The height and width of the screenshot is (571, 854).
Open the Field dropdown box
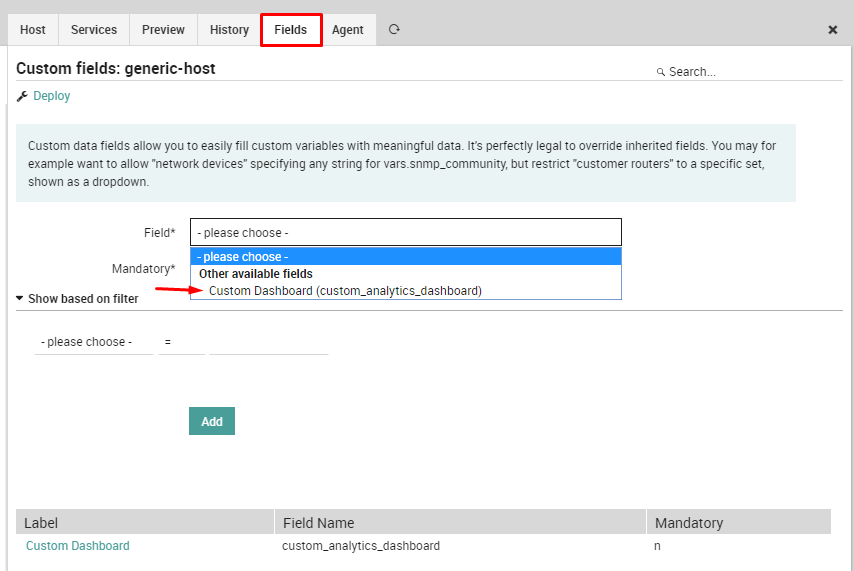[x=405, y=232]
